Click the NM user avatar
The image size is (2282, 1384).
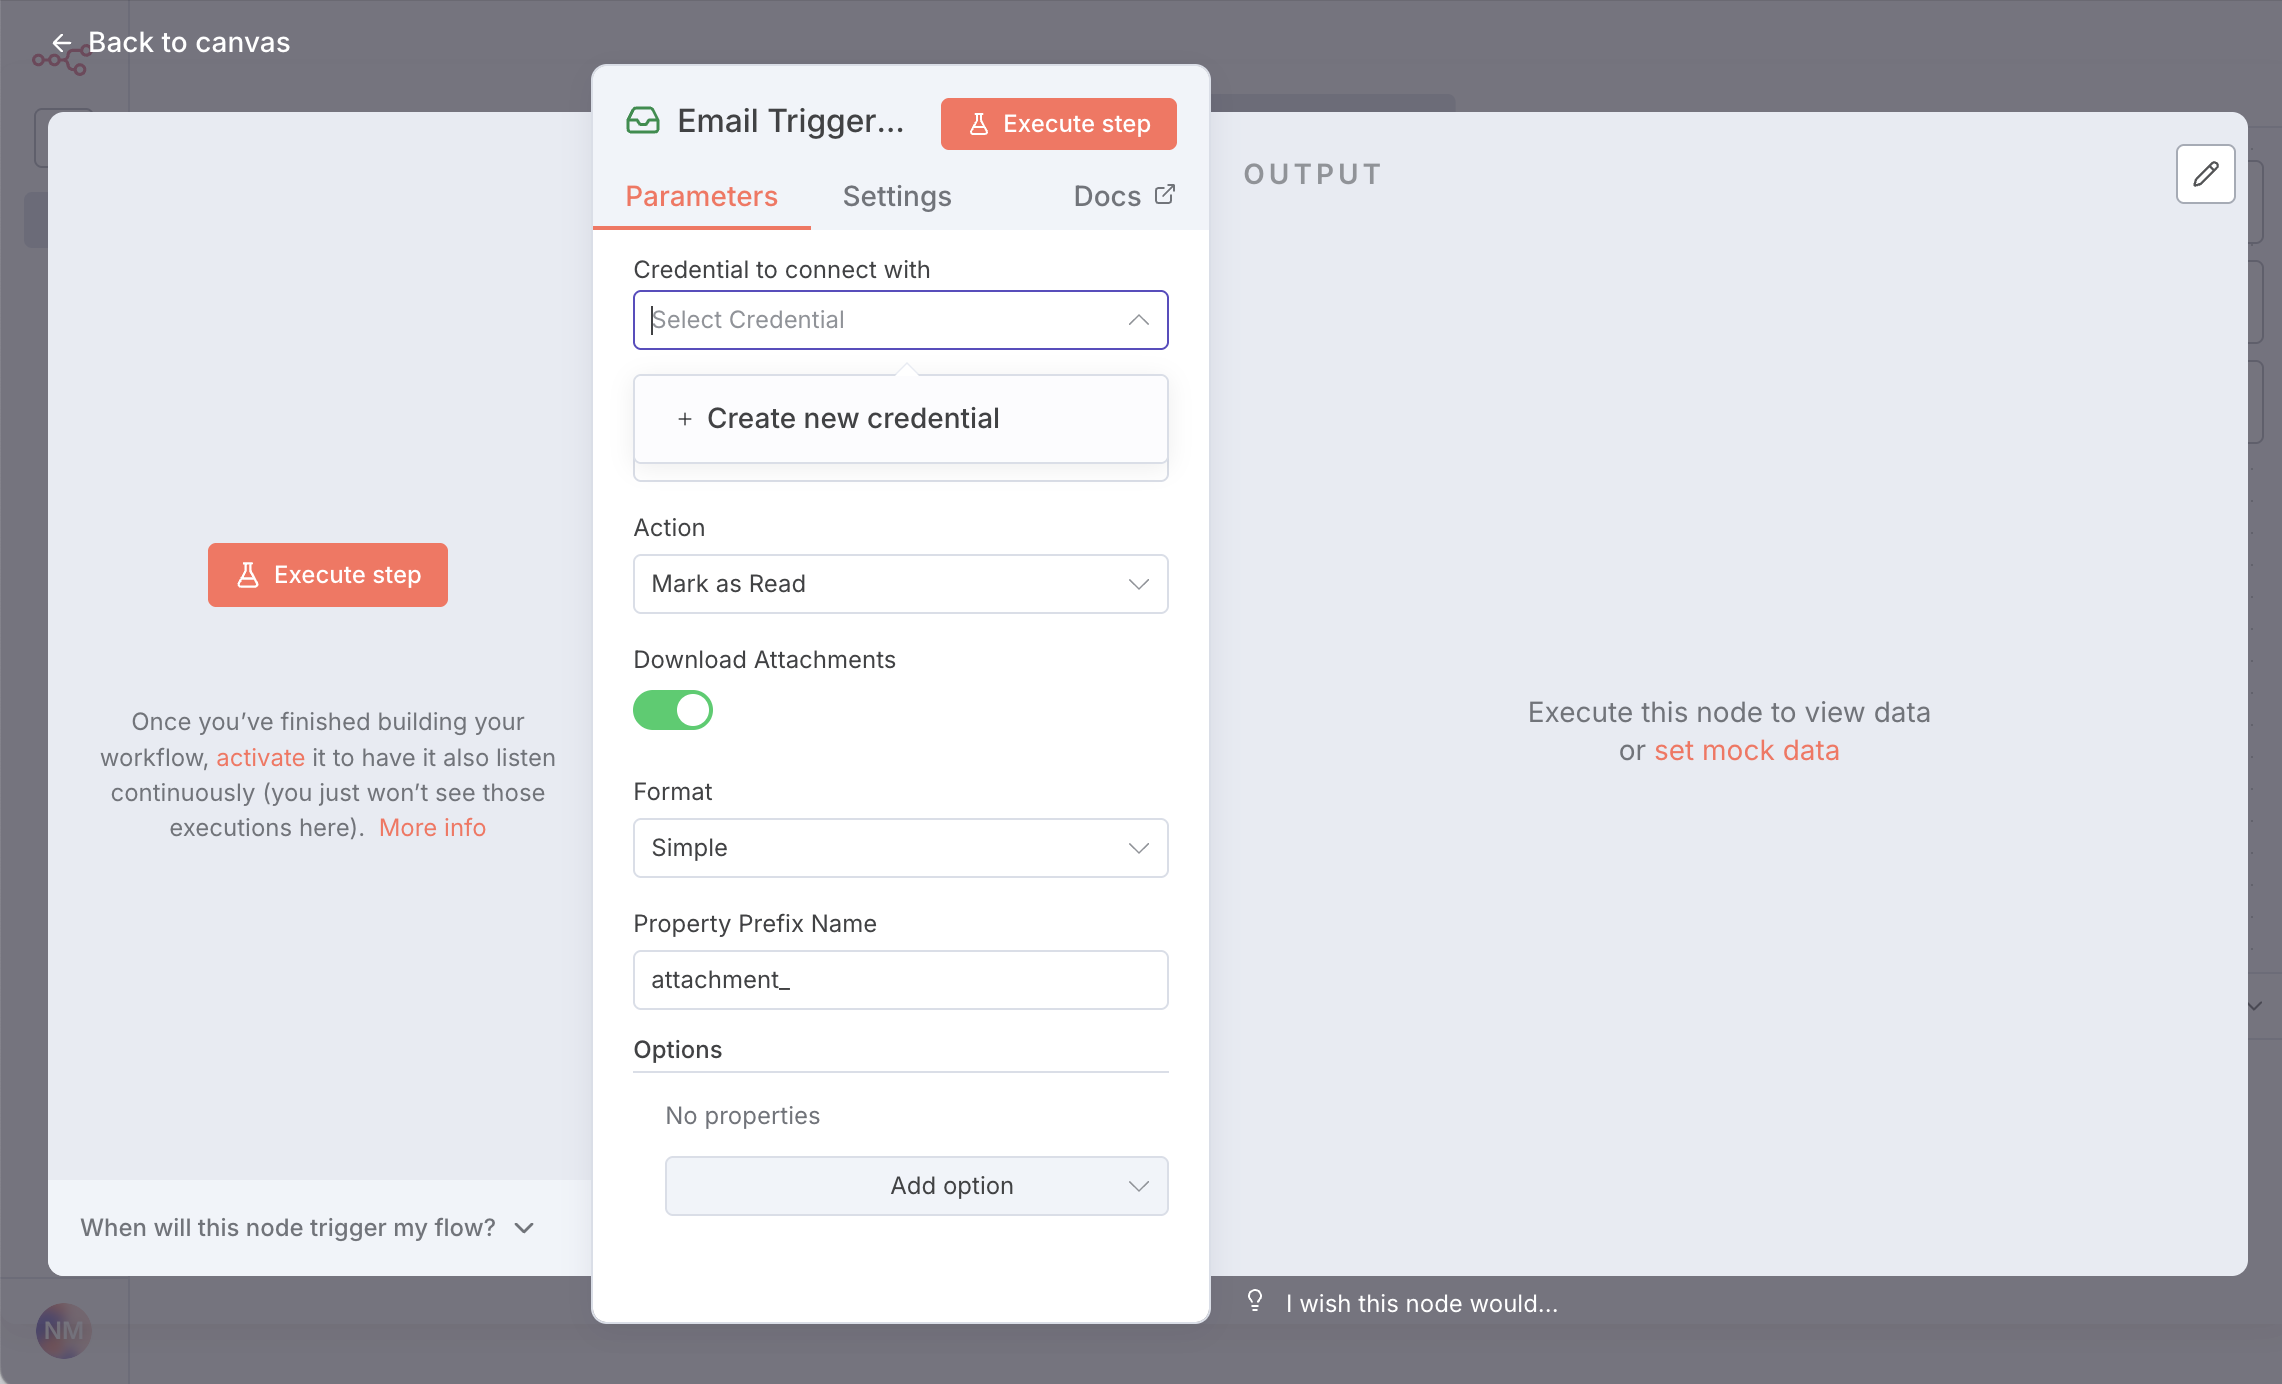tap(64, 1330)
